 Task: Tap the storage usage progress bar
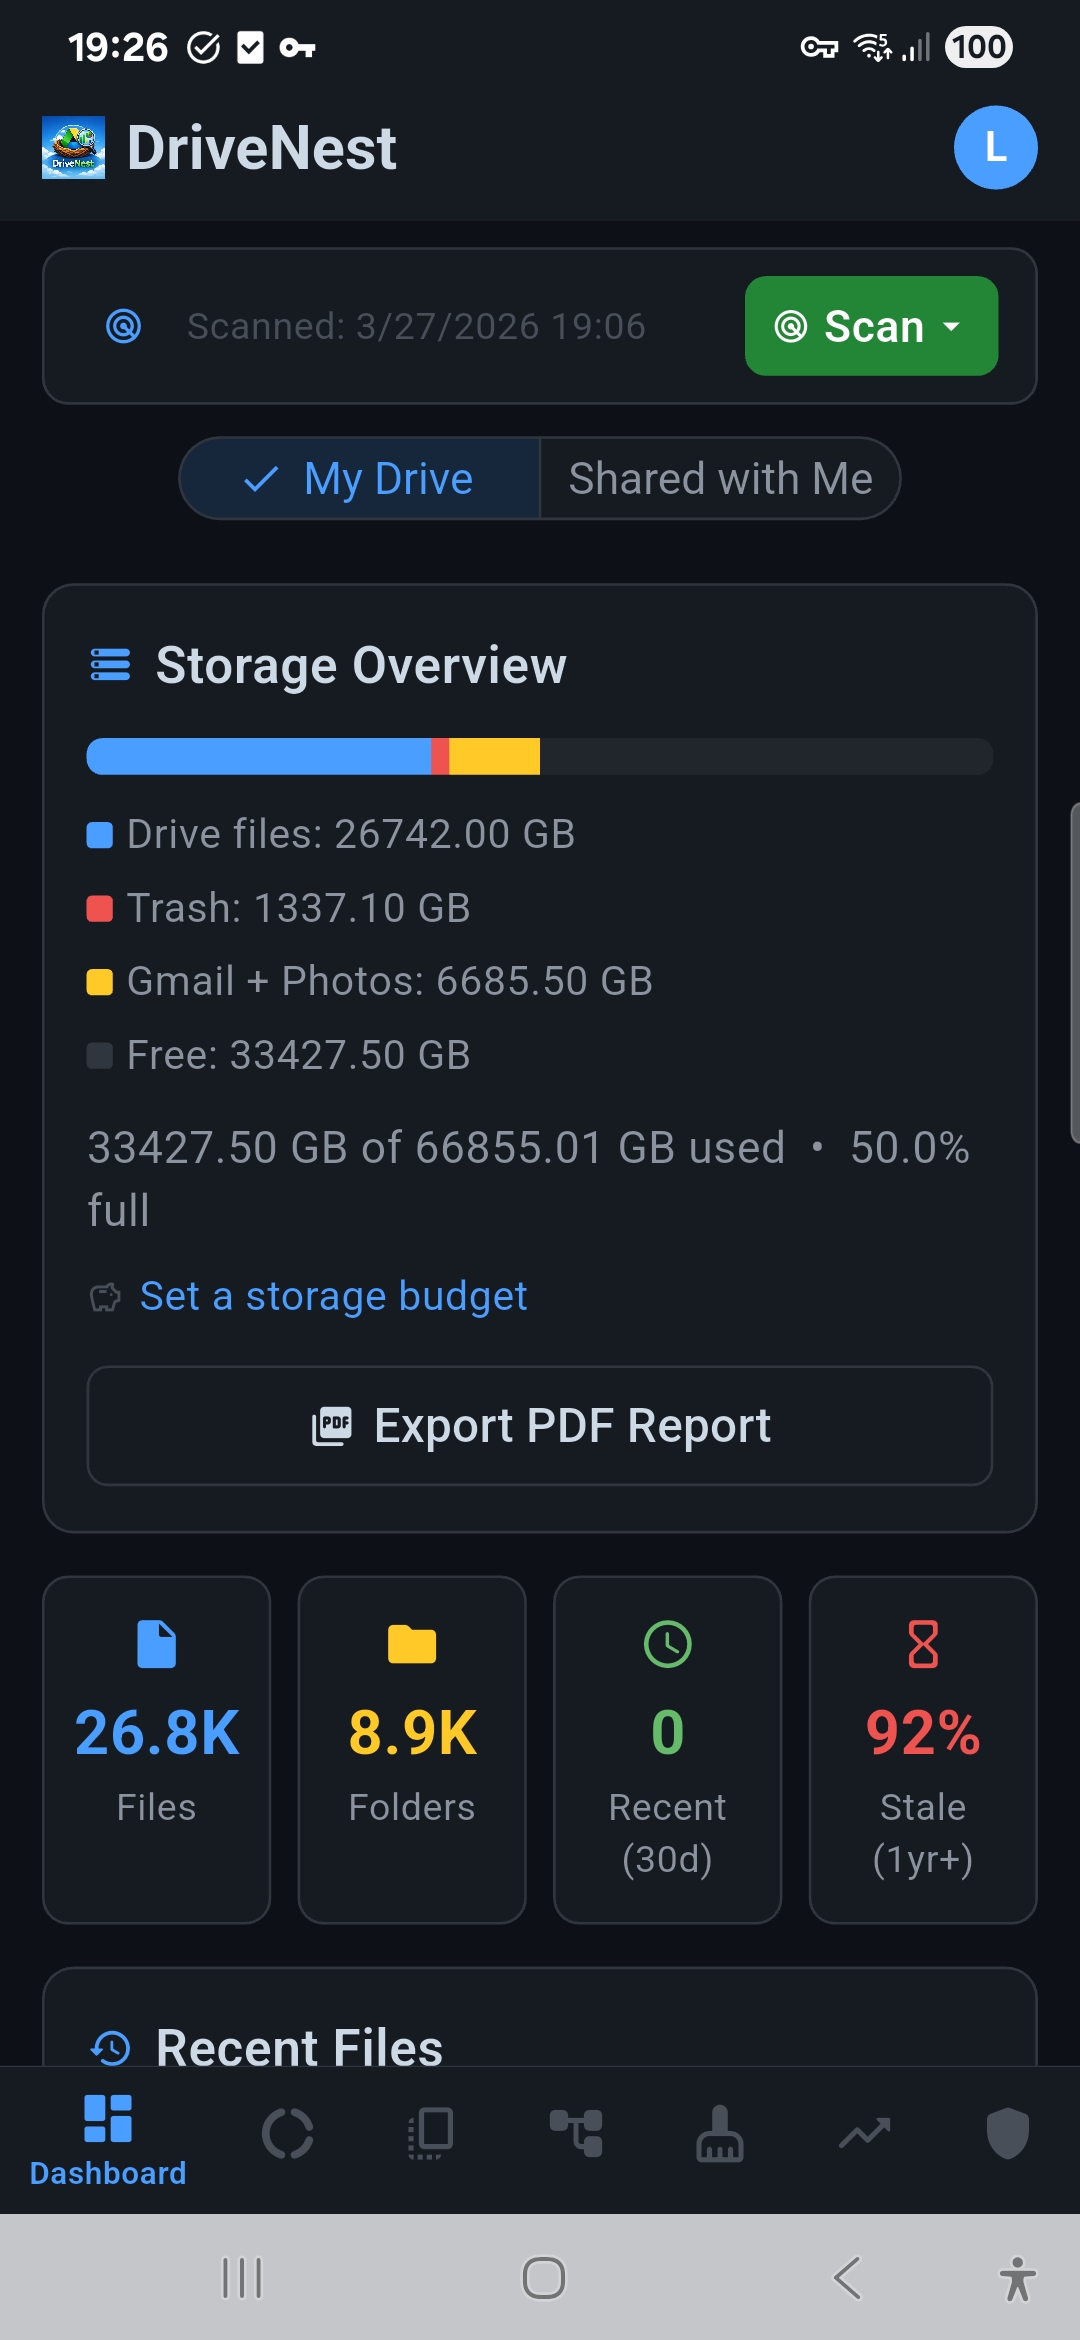(x=540, y=756)
